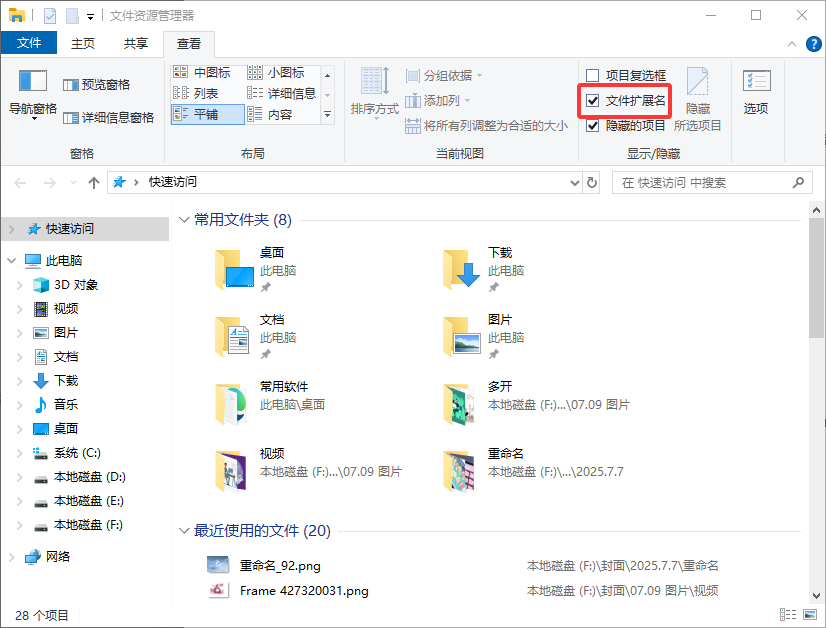Collapse the frequent folders group
Viewport: 826px width, 628px height.
[184, 219]
